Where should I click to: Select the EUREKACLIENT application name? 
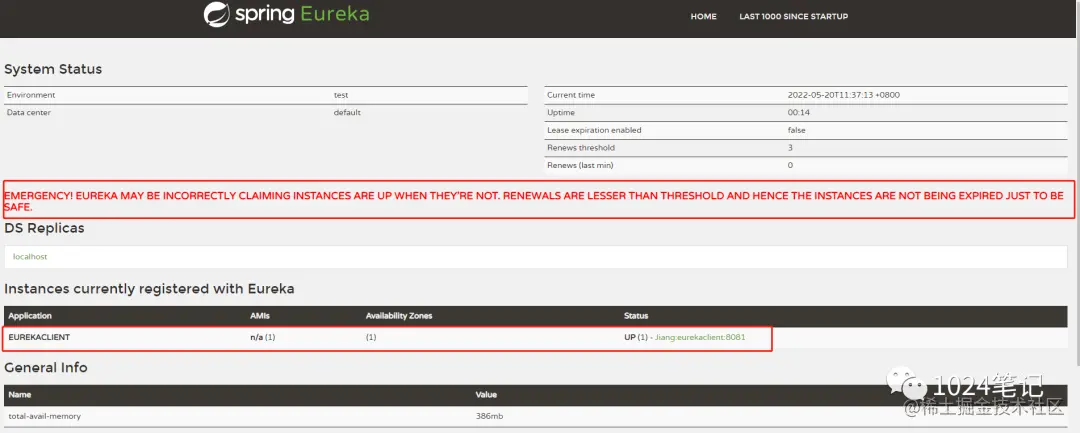click(x=39, y=337)
